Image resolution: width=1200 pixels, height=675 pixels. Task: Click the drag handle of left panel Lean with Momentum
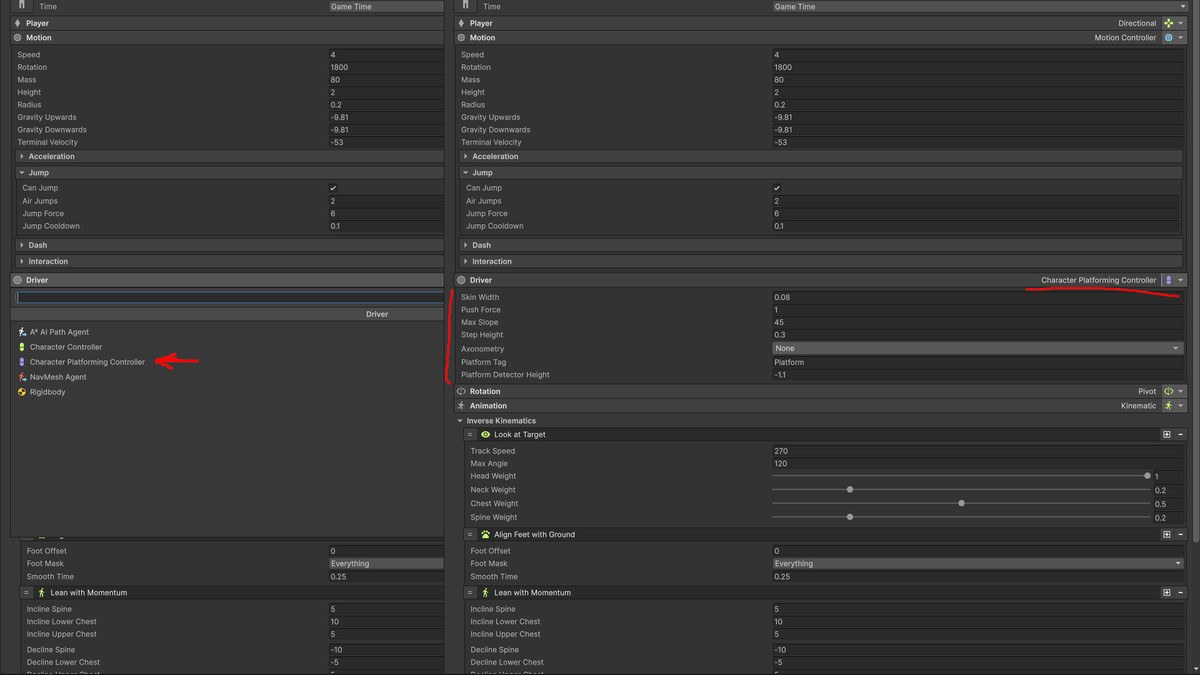click(26, 593)
